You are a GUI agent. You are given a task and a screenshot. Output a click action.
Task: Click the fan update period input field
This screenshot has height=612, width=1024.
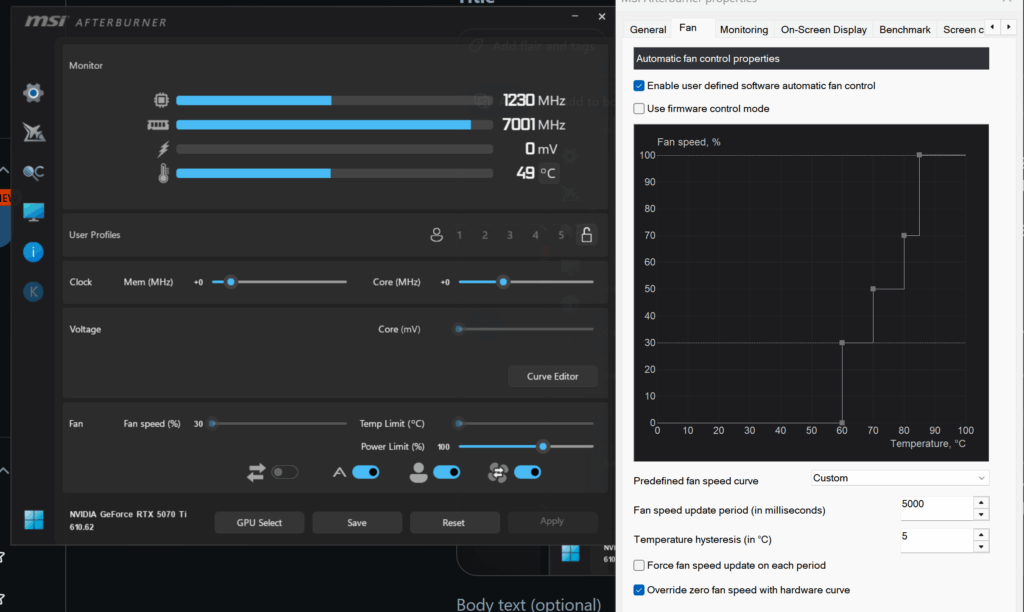click(x=936, y=508)
